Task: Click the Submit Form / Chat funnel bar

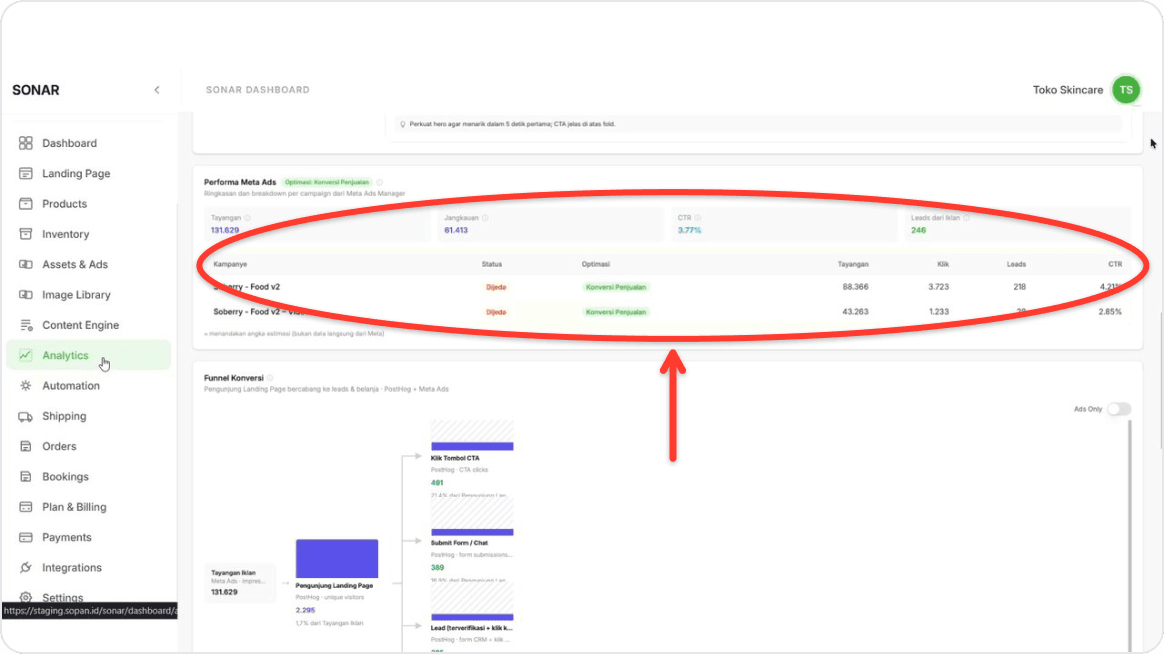Action: (472, 532)
